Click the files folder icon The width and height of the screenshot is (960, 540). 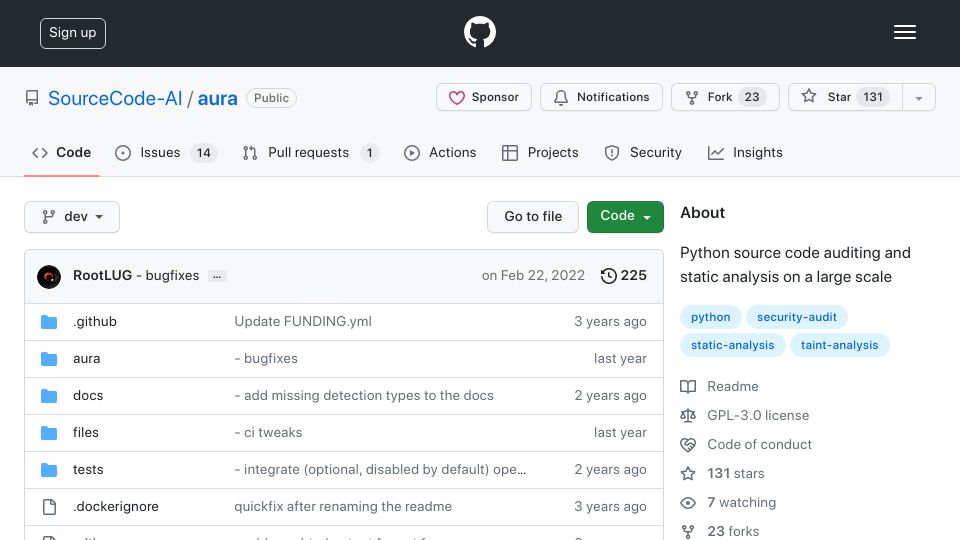[x=49, y=433]
